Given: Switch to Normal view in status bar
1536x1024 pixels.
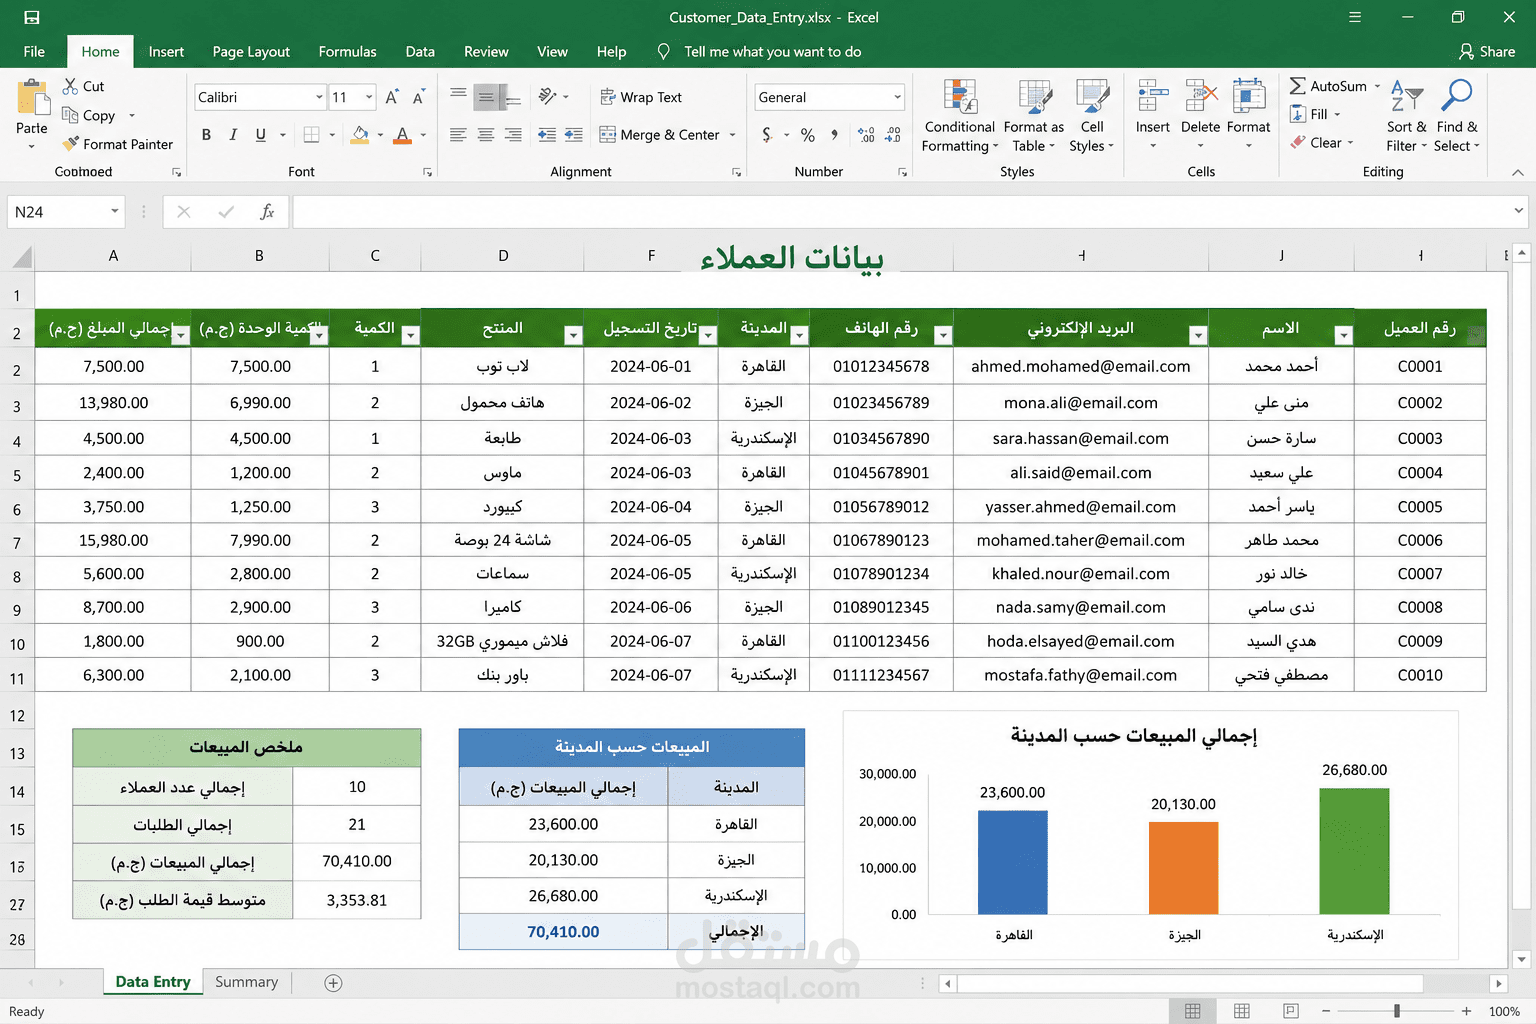Looking at the screenshot, I should [1193, 1011].
